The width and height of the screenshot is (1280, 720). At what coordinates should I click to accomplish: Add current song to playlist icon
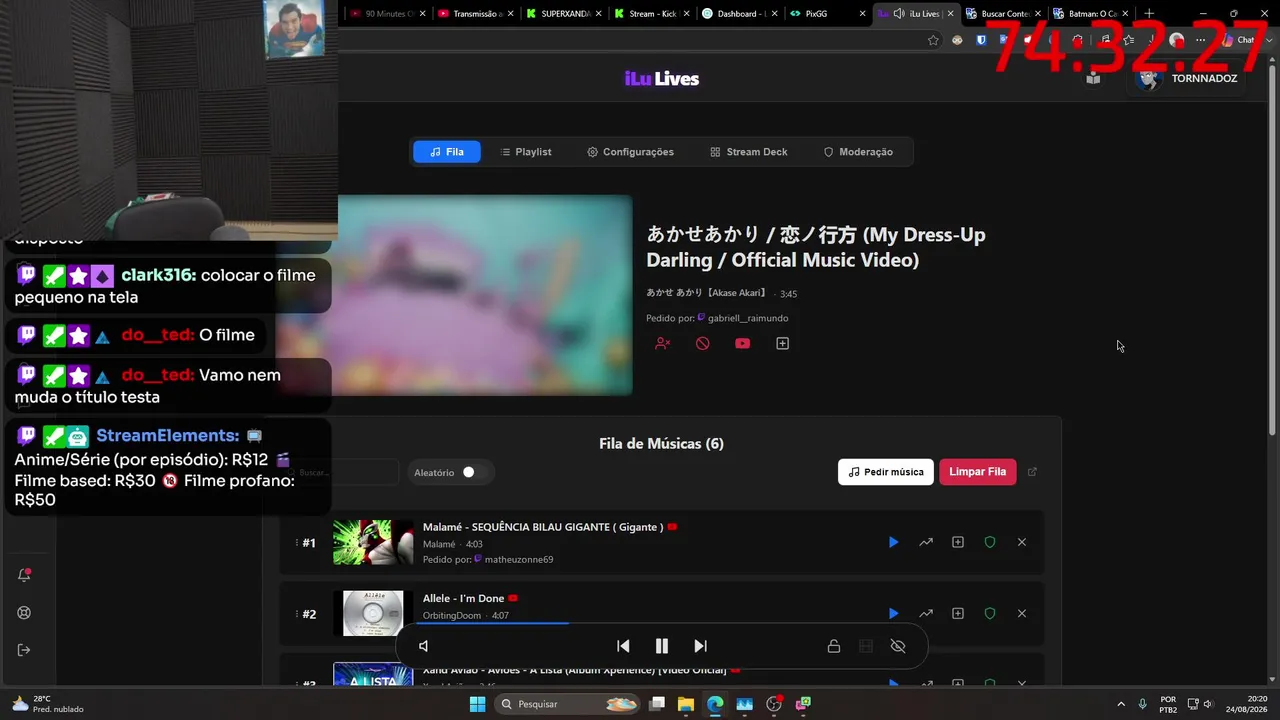coord(783,343)
